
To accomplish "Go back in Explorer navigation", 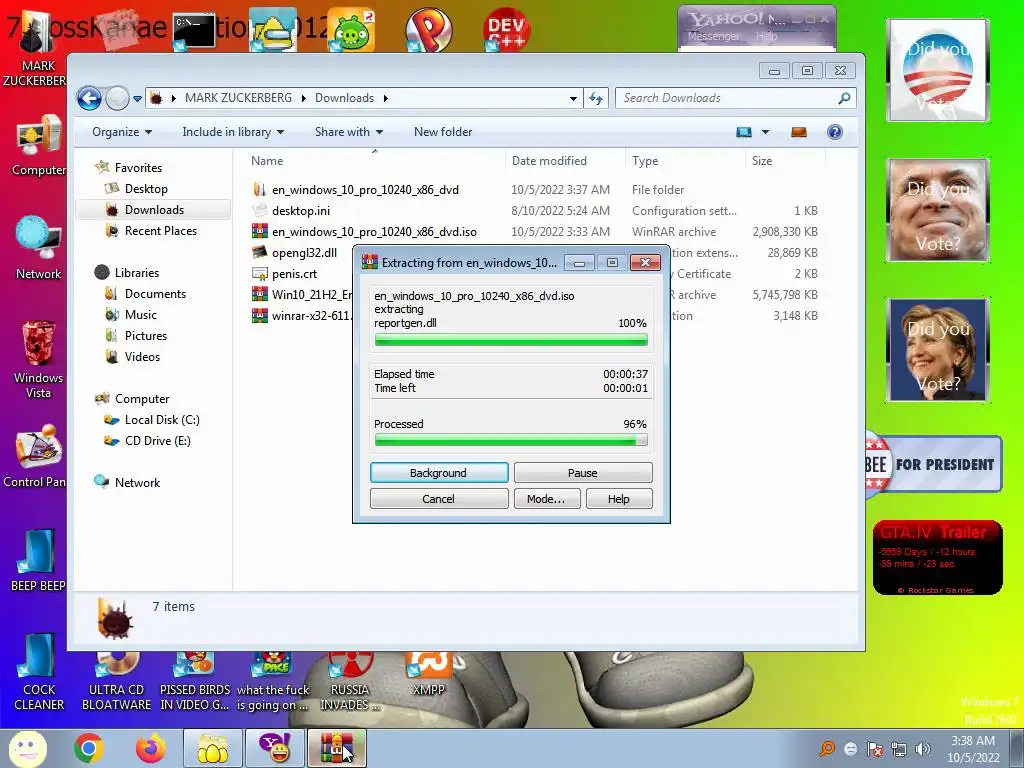I will pos(89,99).
